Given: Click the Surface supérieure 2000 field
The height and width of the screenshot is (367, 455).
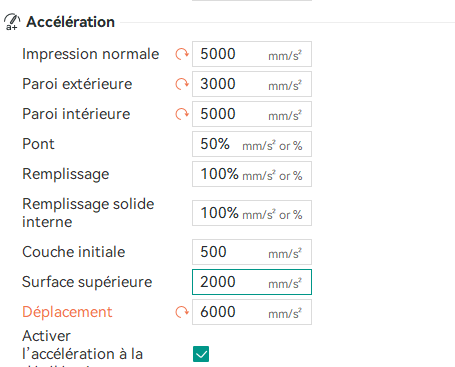Looking at the screenshot, I should point(252,282).
